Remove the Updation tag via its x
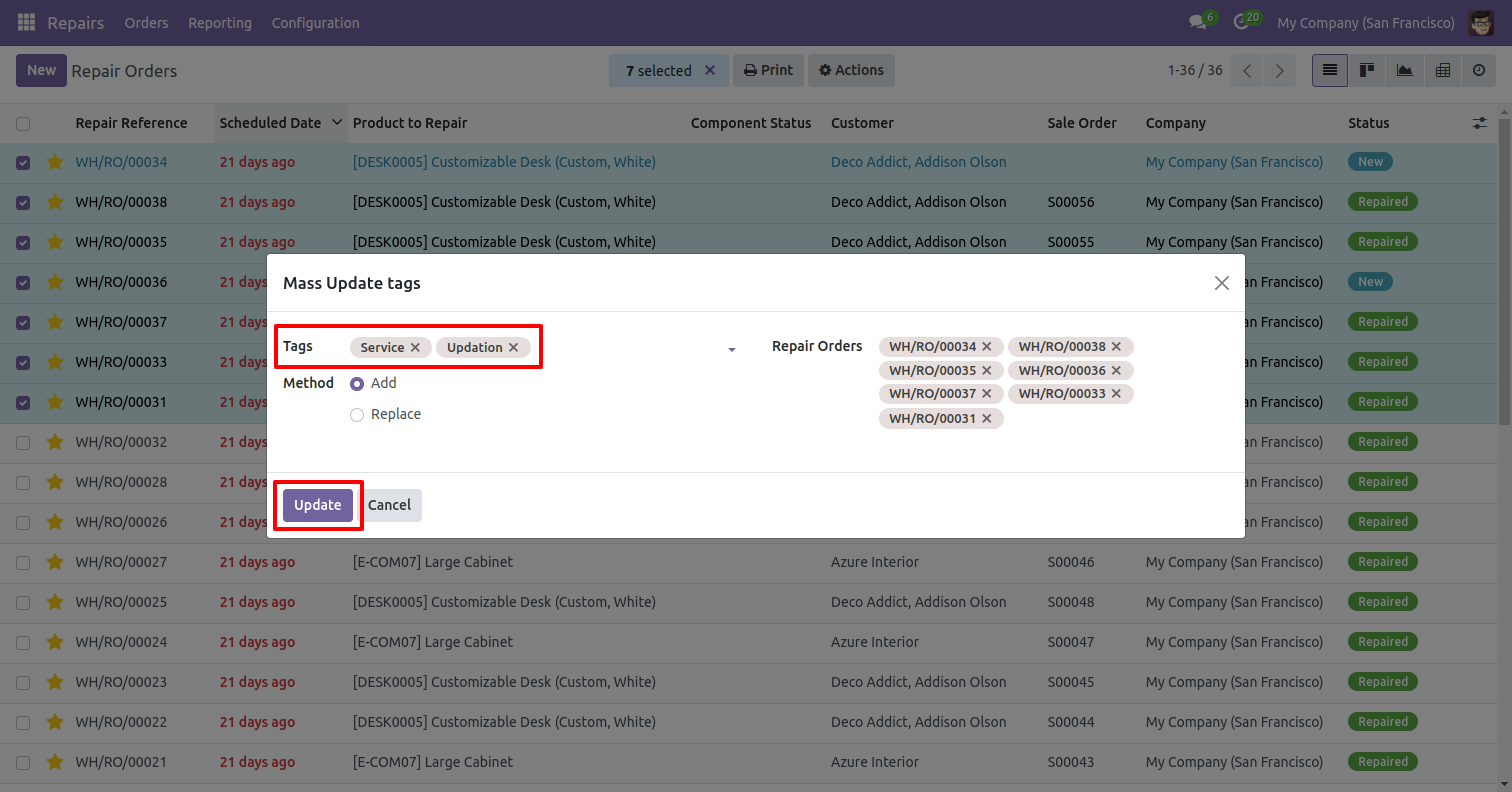This screenshot has width=1512, height=792. (514, 347)
